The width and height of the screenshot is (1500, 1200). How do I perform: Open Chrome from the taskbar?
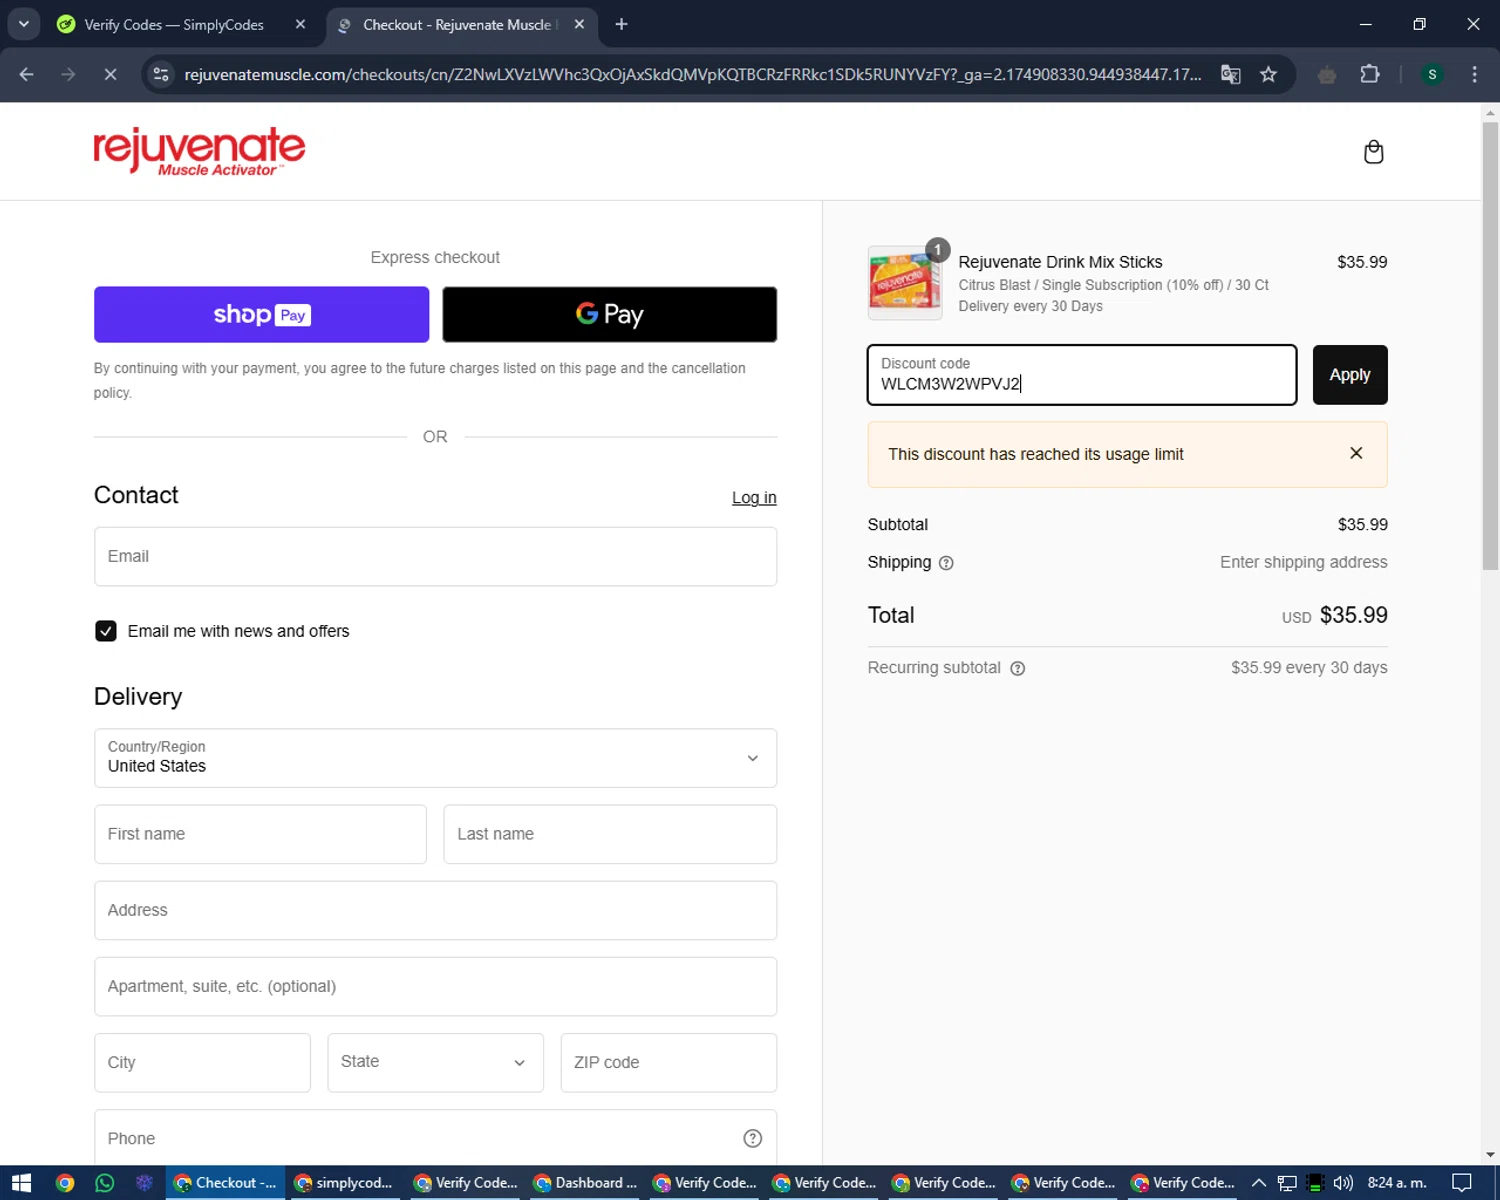[x=65, y=1183]
